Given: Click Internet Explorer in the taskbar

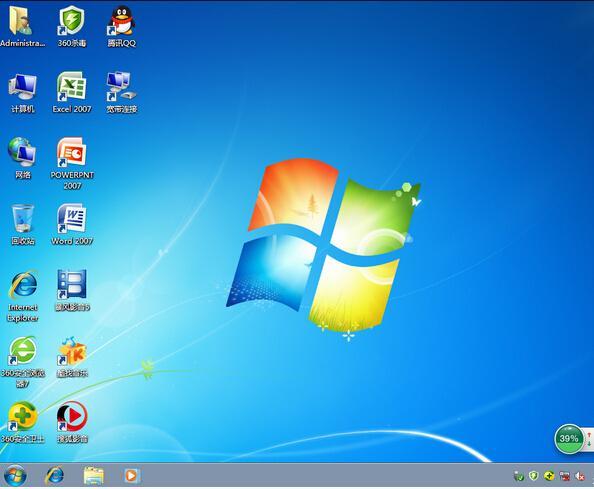Looking at the screenshot, I should 54,475.
